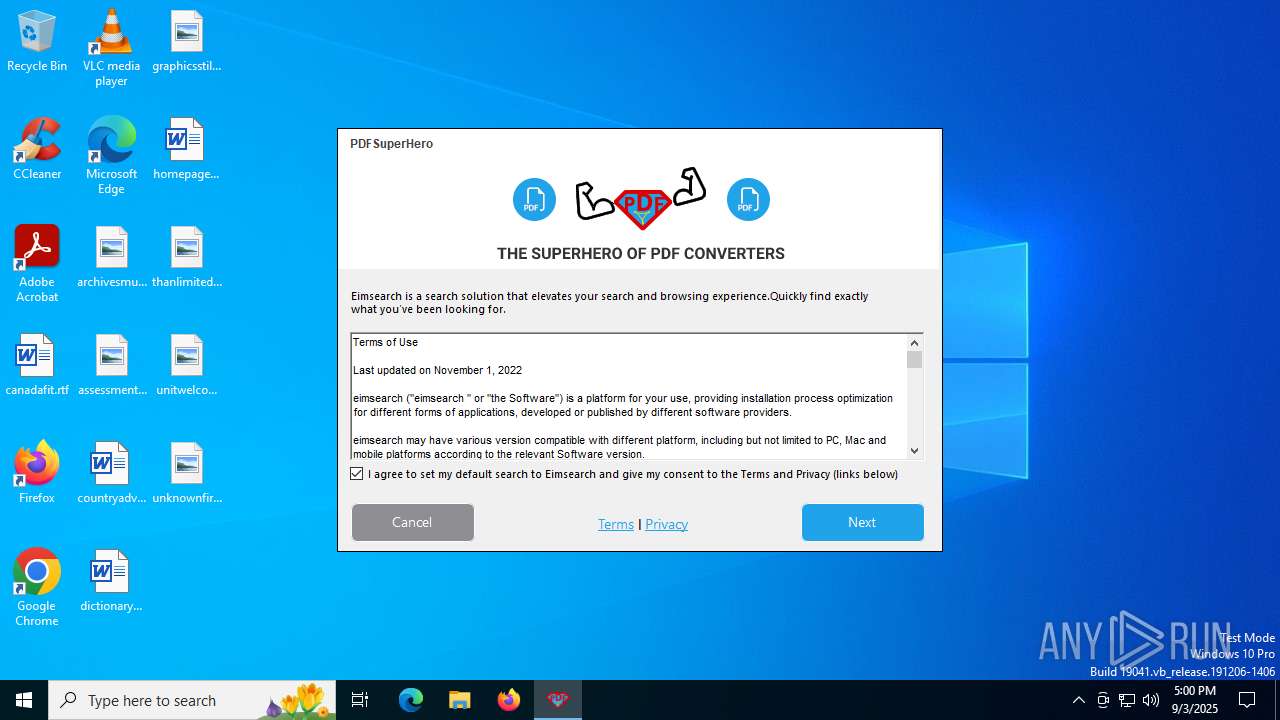
Task: Open Google Chrome desktop shortcut
Action: (x=37, y=588)
